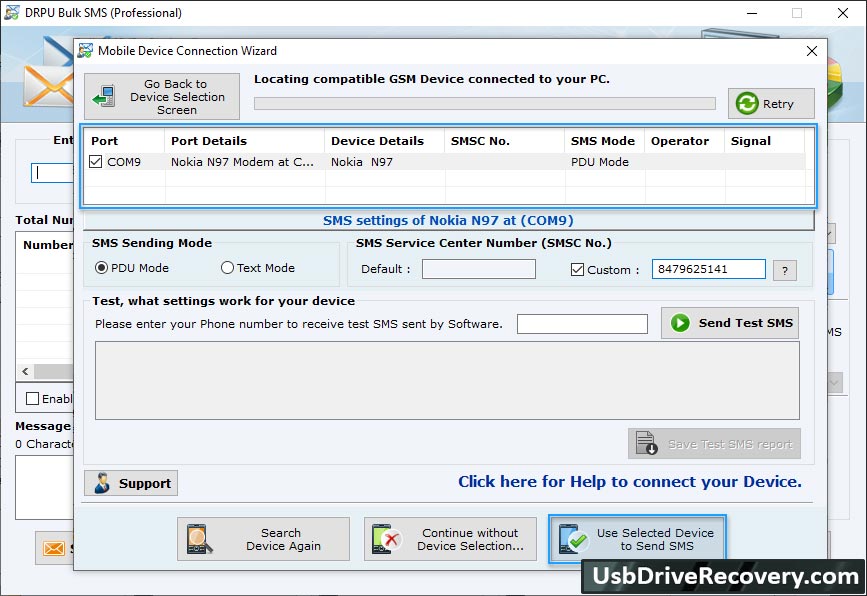
Task: Click the SMS settings of Nokia N97 header
Action: 448,221
